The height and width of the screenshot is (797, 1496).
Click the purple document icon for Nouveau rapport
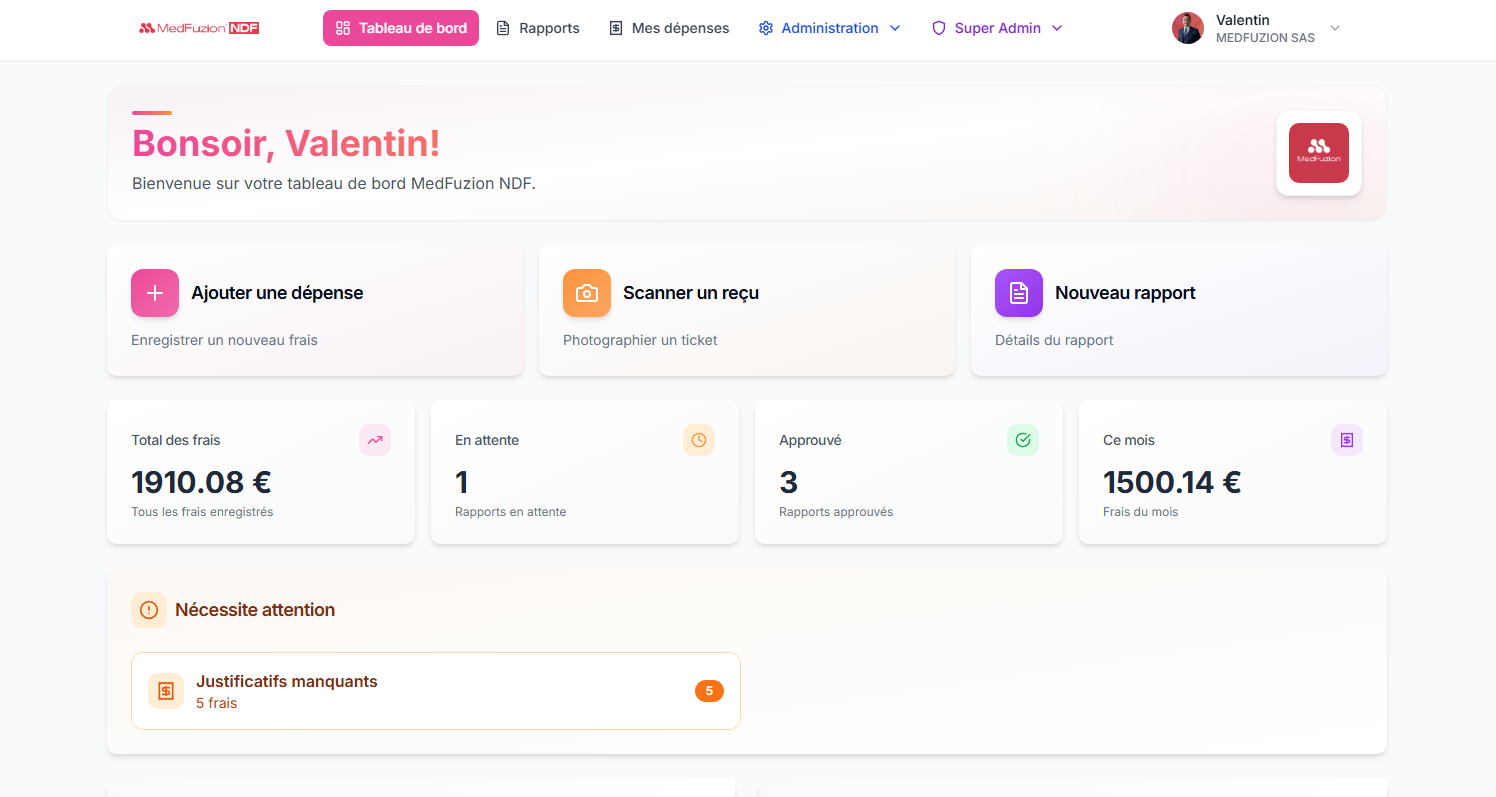pos(1018,292)
